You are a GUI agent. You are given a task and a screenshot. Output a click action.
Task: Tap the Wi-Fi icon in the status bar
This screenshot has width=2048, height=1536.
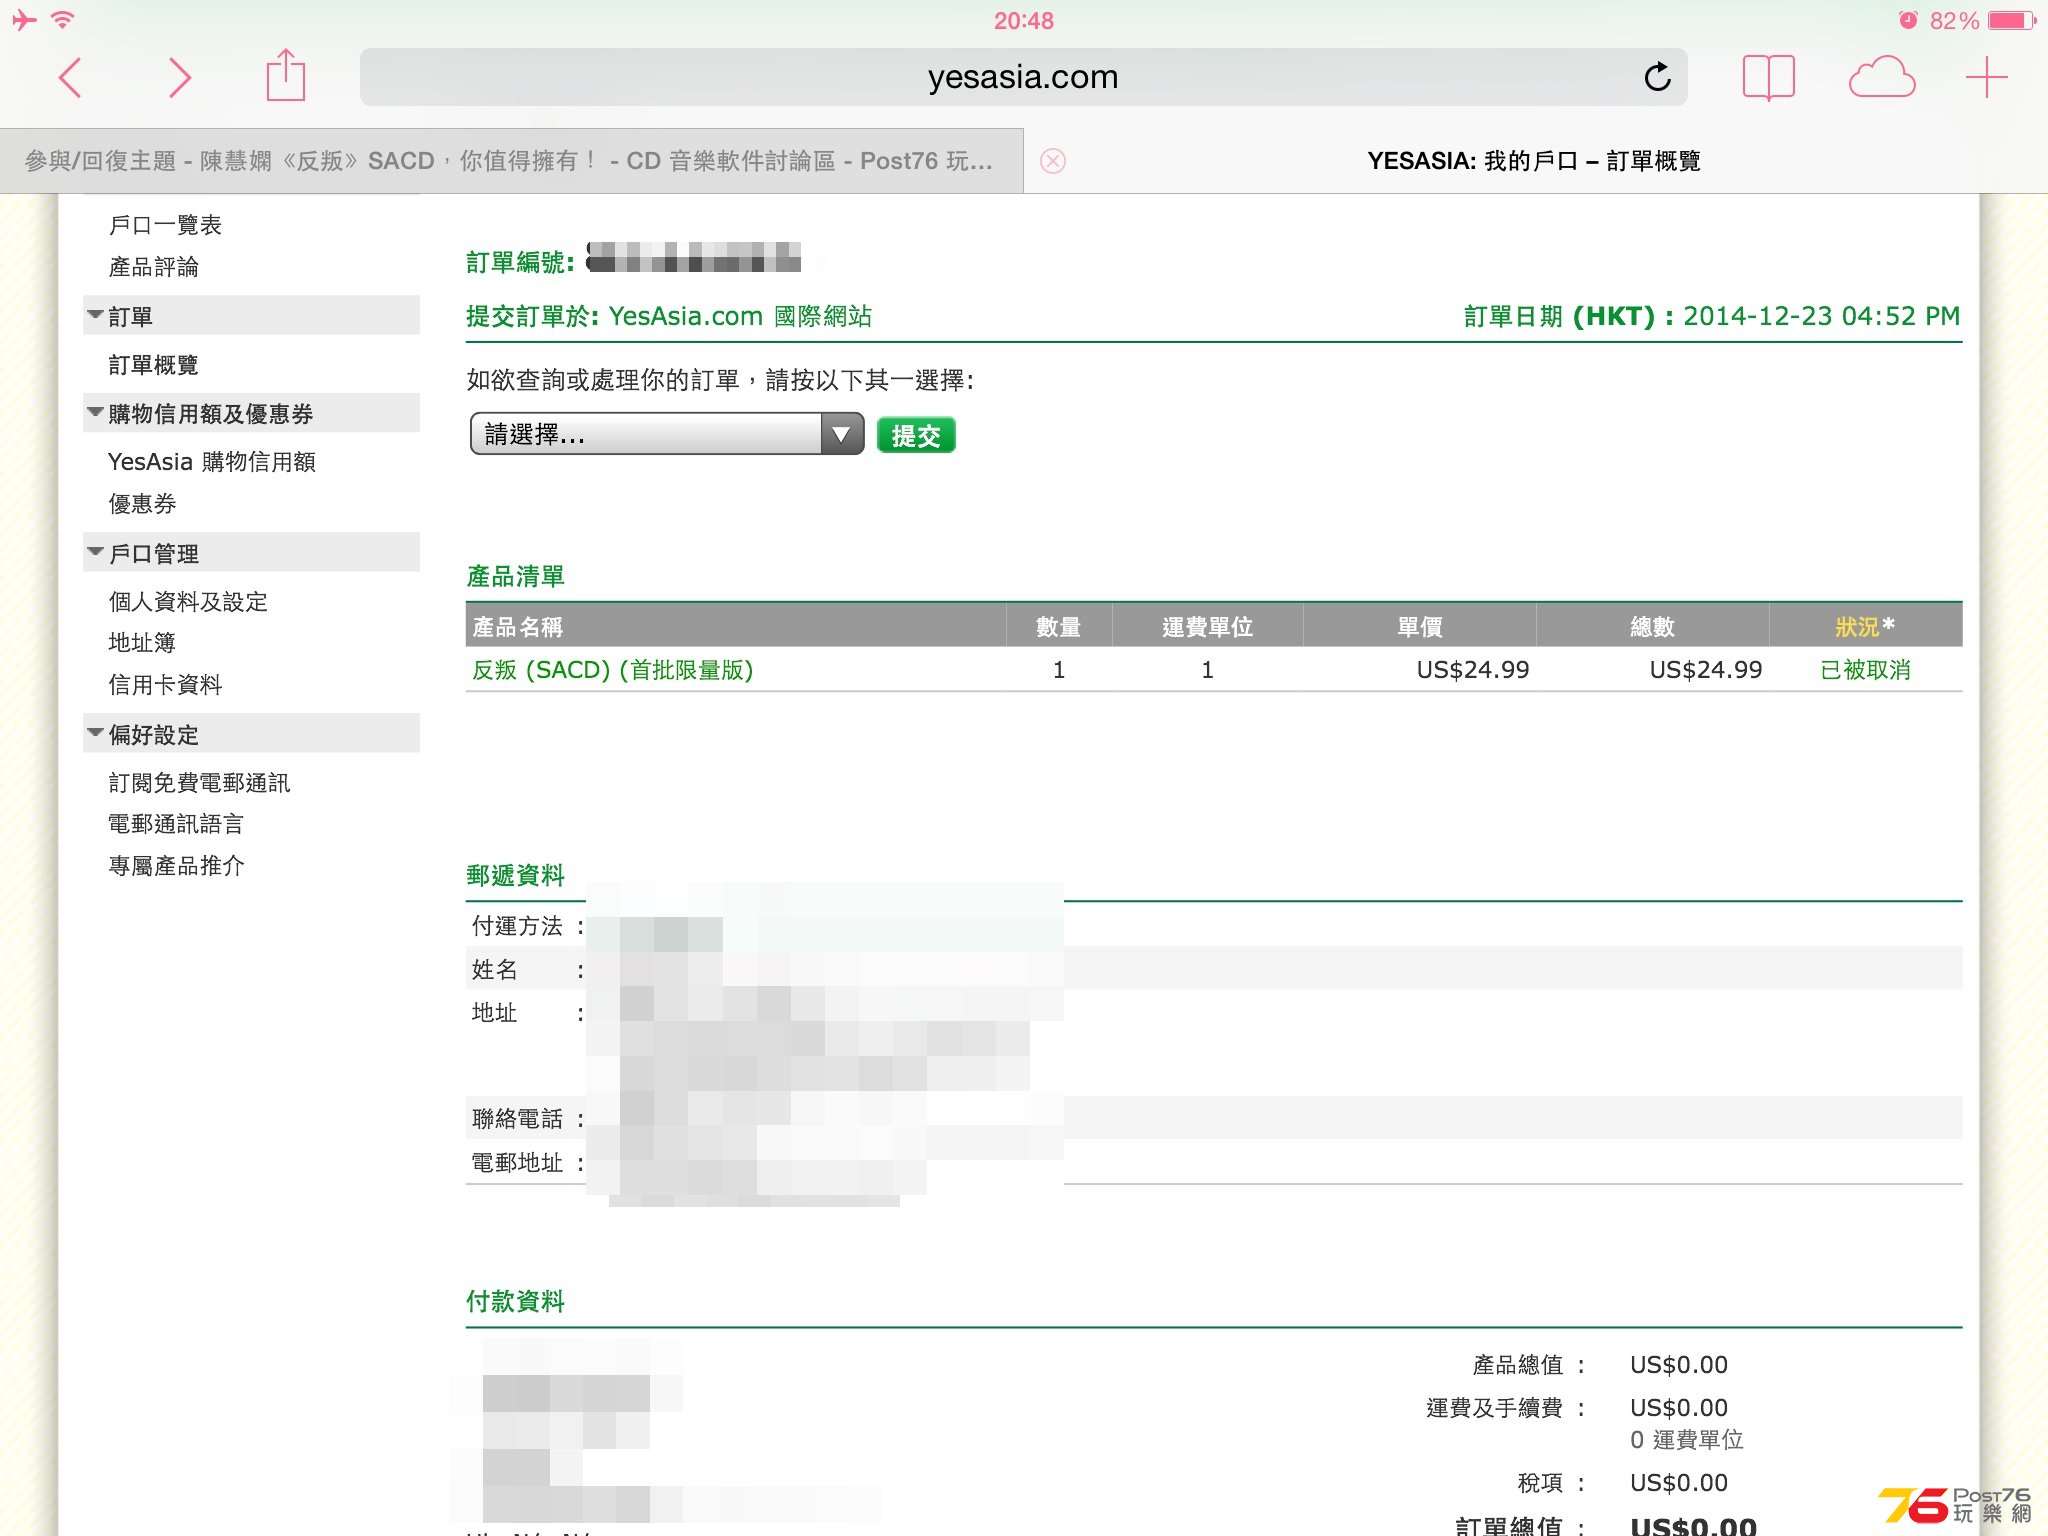(x=63, y=20)
